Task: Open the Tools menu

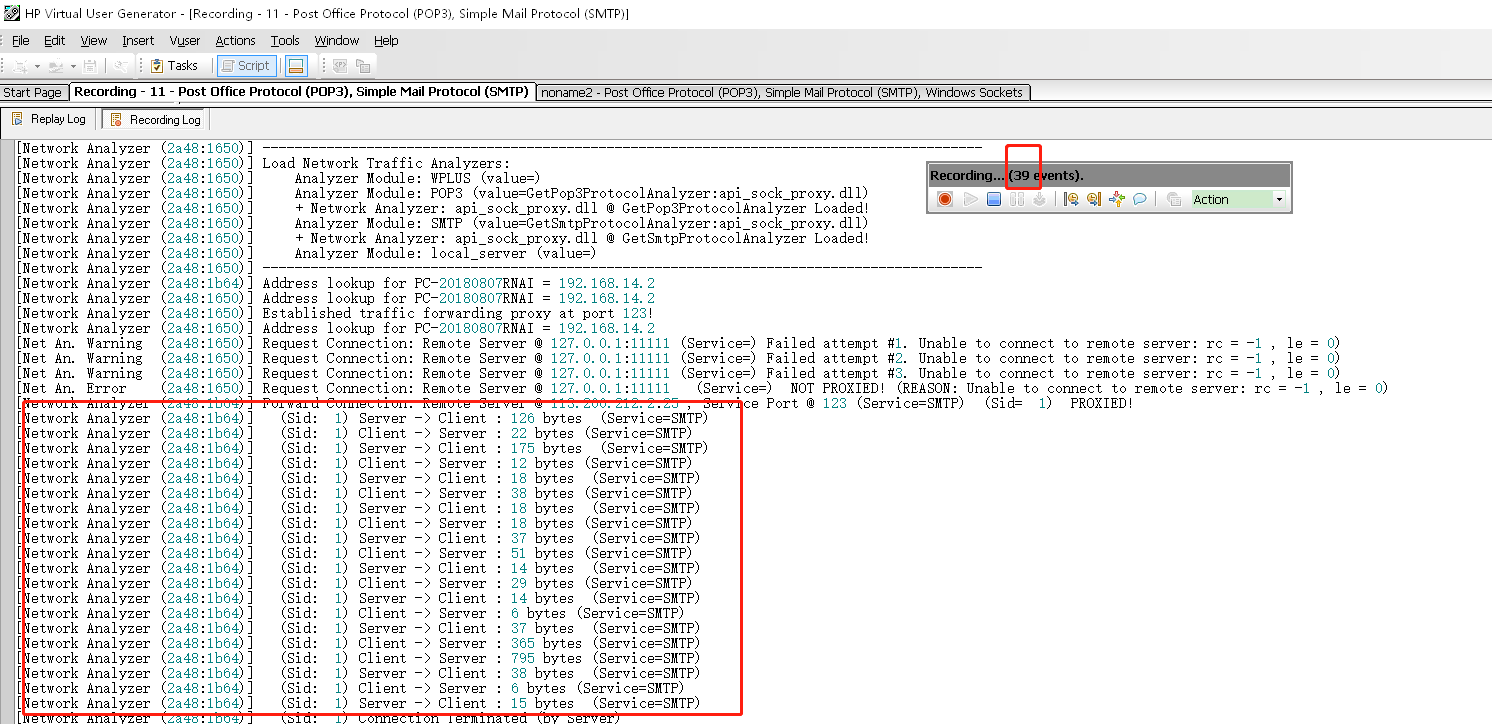Action: coord(285,40)
